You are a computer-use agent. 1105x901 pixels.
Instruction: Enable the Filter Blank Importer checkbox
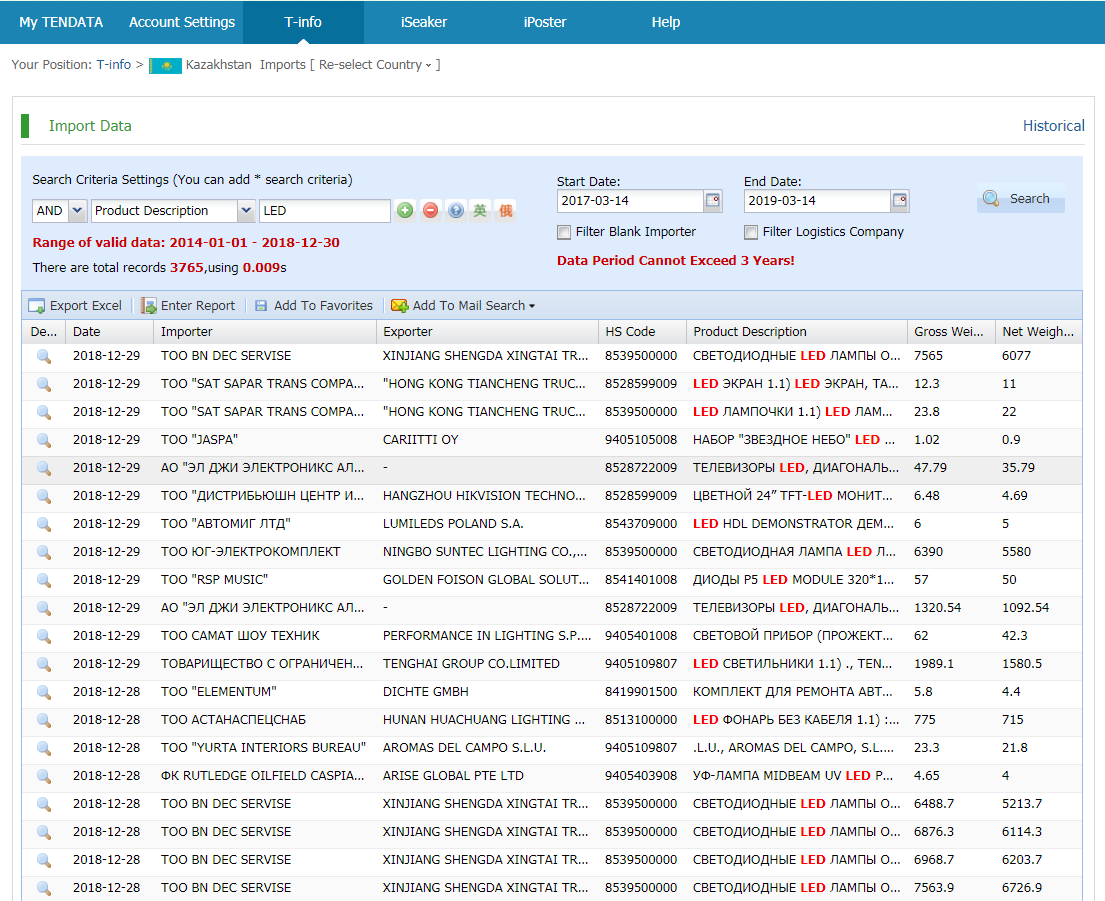(564, 232)
